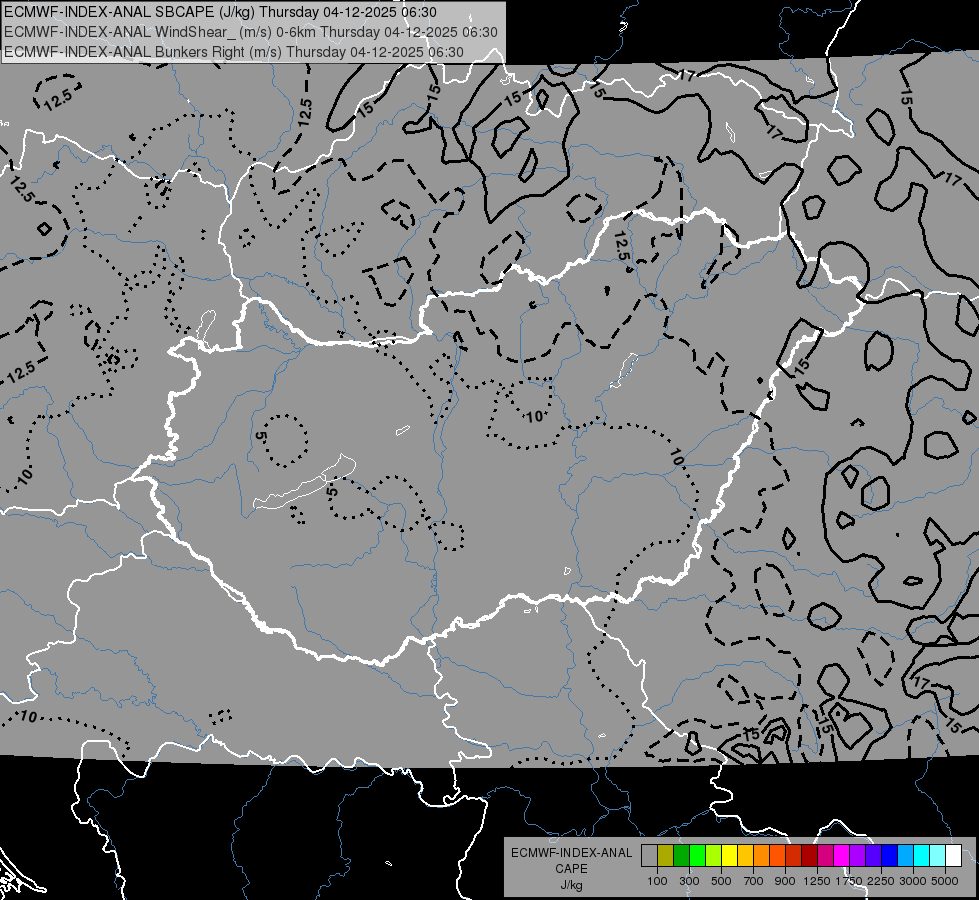Click the 500 tick label
Image resolution: width=979 pixels, height=900 pixels.
point(721,881)
